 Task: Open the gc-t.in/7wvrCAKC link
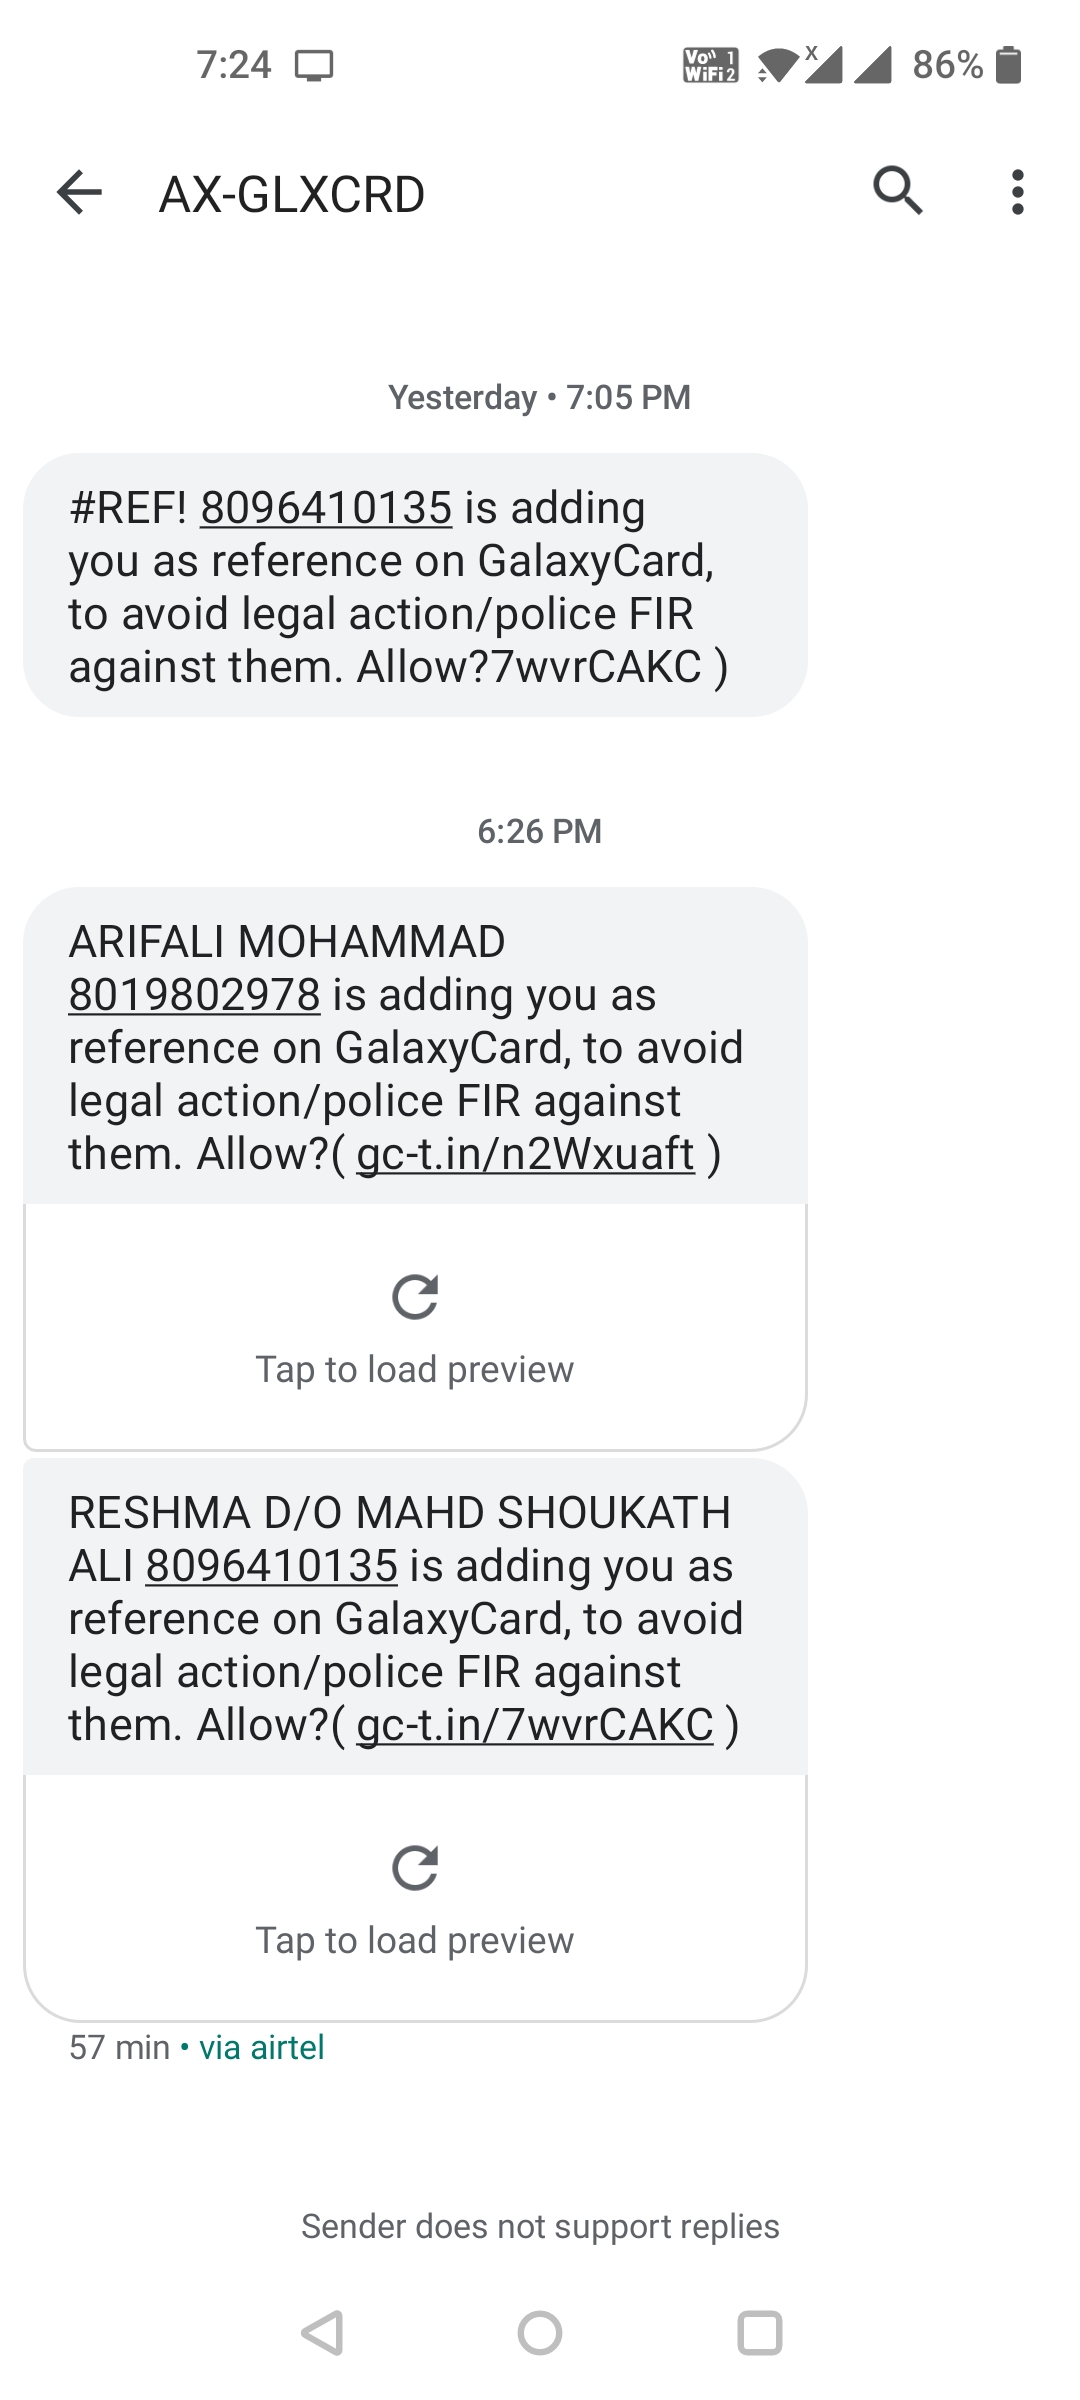[535, 1725]
